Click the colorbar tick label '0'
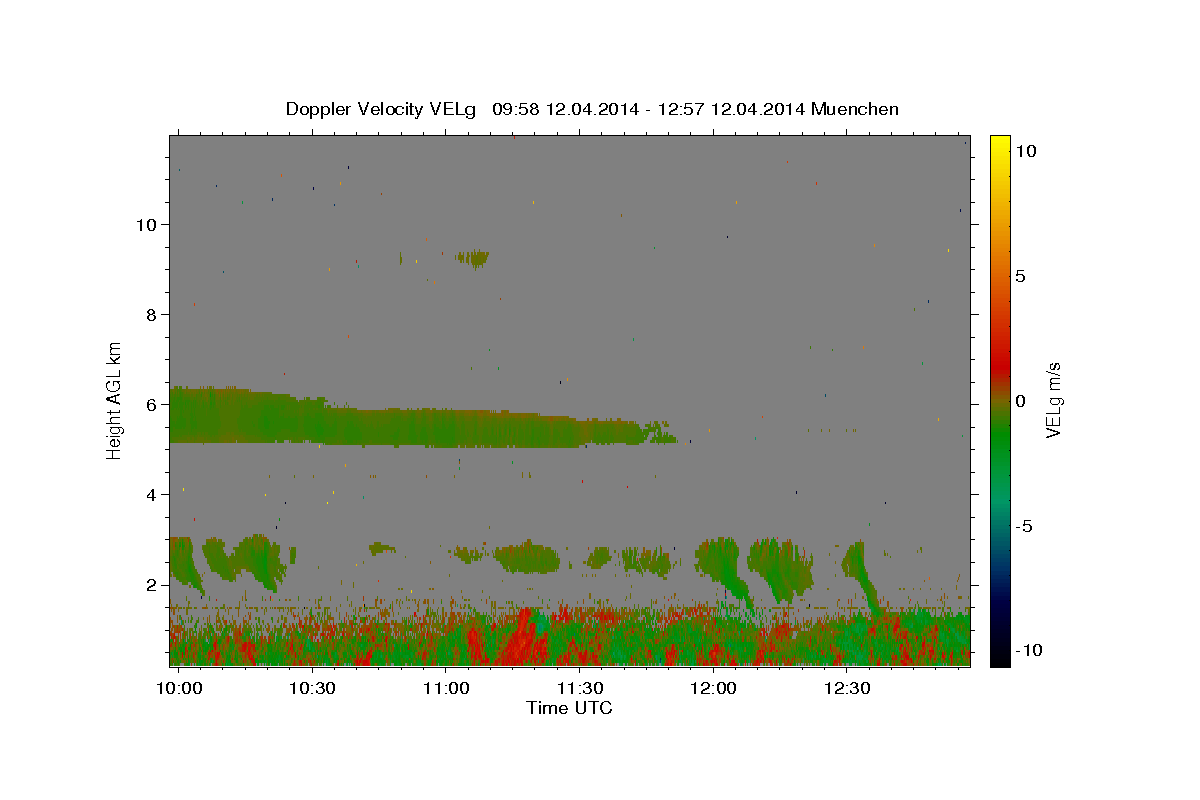The width and height of the screenshot is (1200, 800). point(1020,401)
